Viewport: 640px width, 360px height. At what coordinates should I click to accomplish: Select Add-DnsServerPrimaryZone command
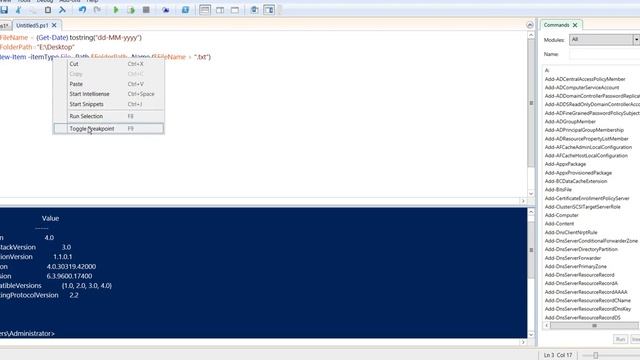pos(576,267)
